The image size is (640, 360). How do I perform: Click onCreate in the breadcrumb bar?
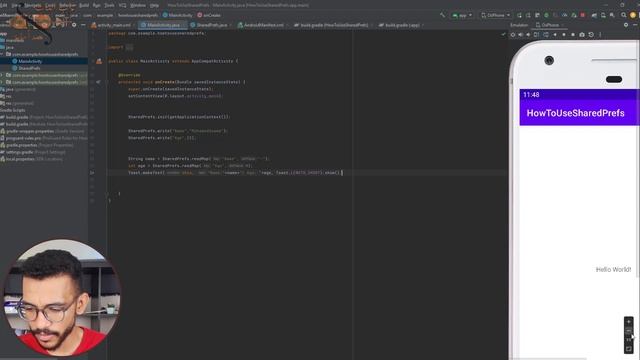click(209, 15)
